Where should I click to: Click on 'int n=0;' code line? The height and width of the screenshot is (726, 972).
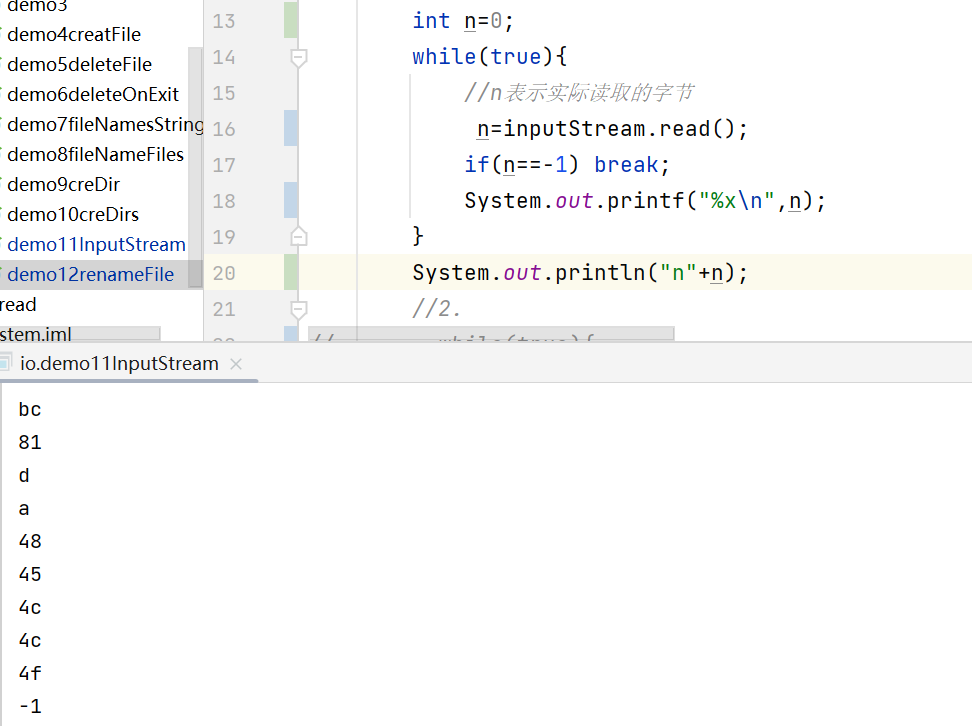pyautogui.click(x=463, y=21)
